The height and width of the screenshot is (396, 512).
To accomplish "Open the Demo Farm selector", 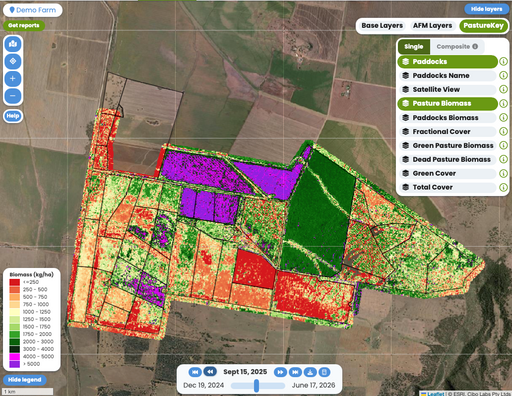I will tap(33, 10).
